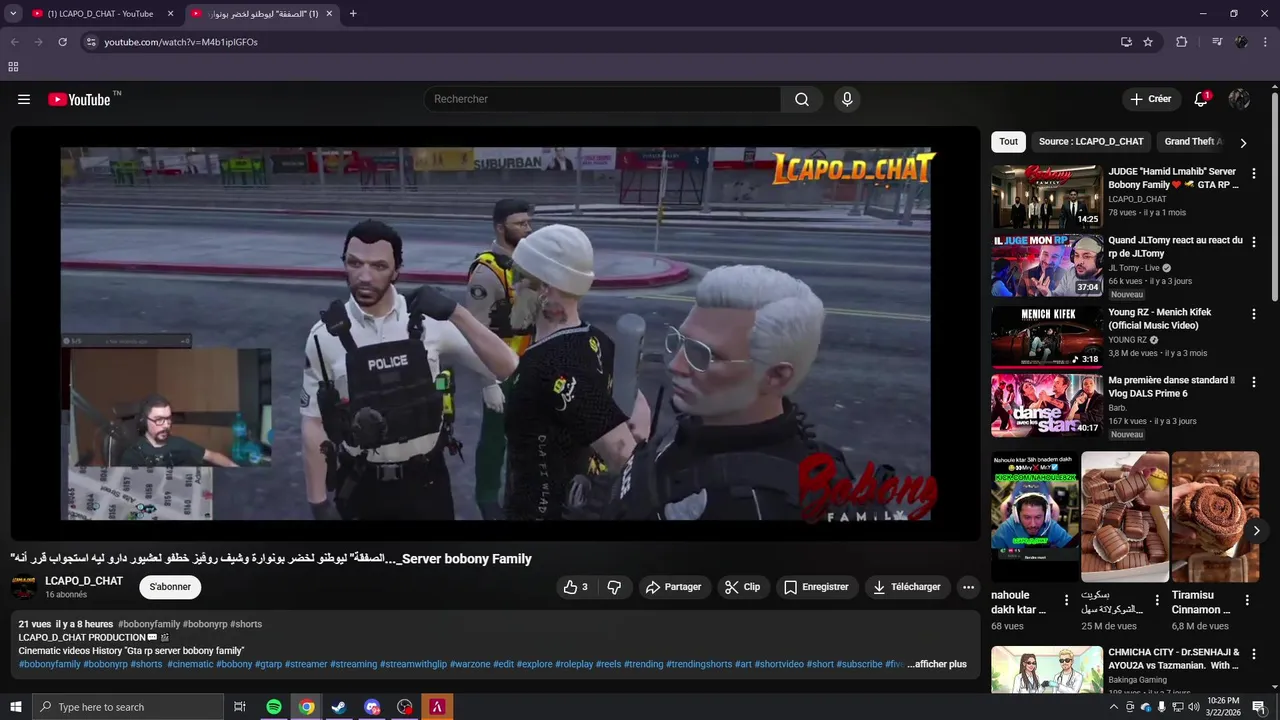
Task: Open the LCAPO_D_CHAT channel name link
Action: 84,581
